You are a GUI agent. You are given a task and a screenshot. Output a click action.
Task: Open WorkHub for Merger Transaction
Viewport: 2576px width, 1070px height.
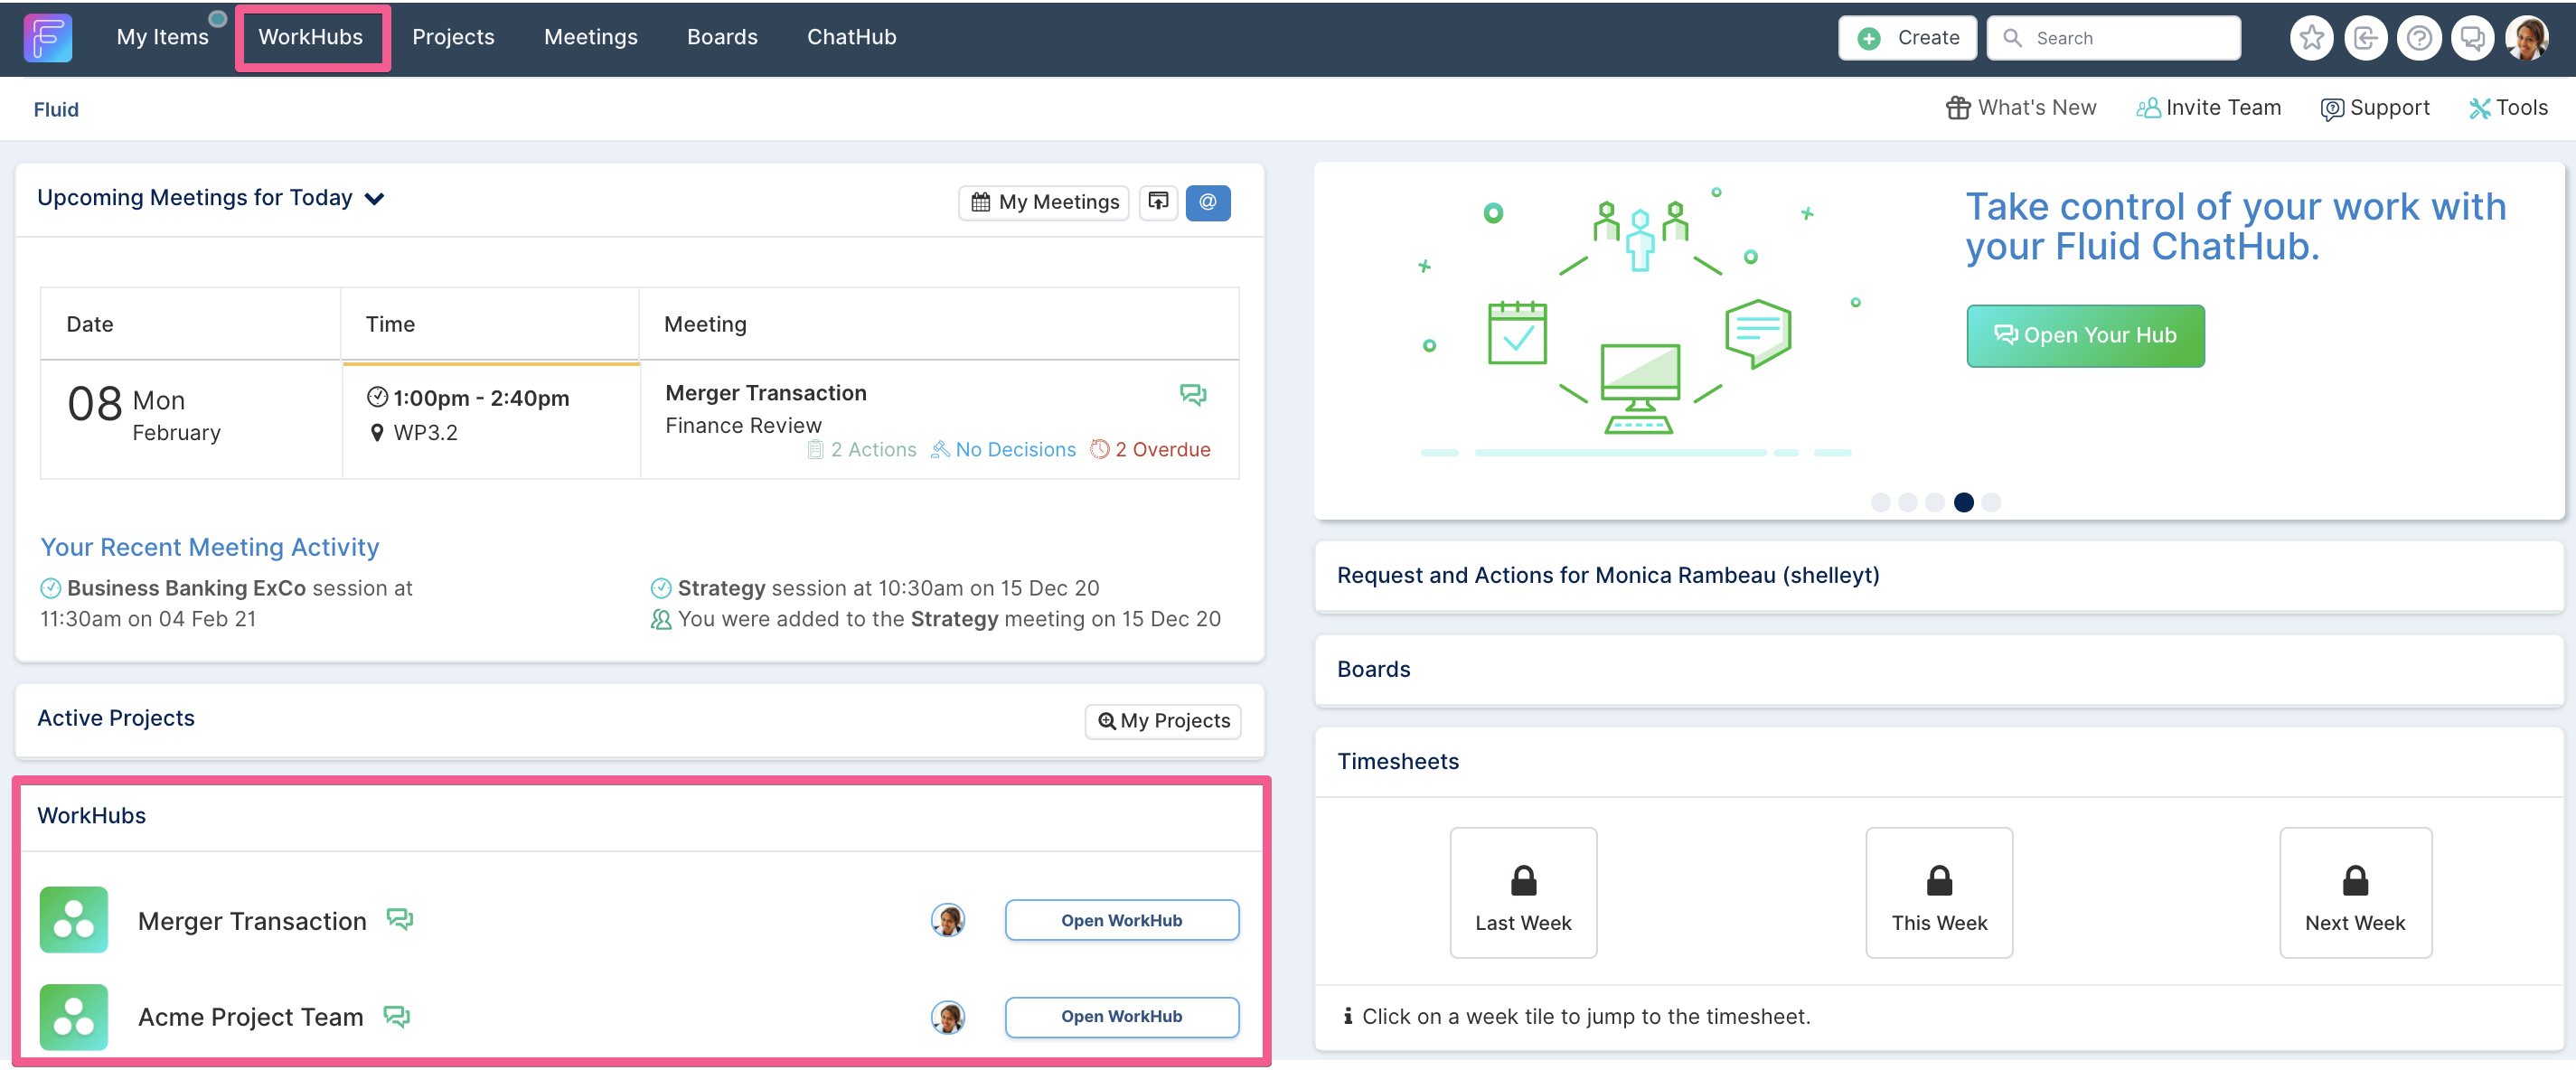click(x=1122, y=920)
